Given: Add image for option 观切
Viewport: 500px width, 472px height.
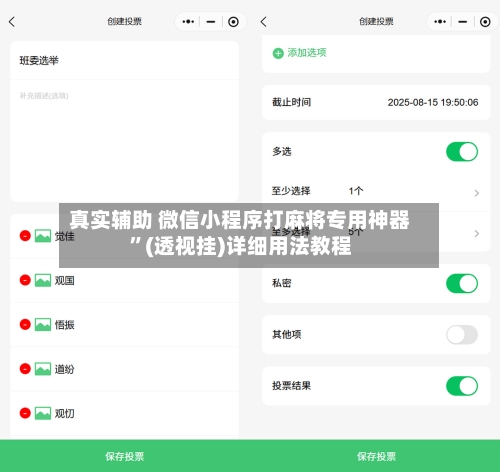Looking at the screenshot, I should [x=43, y=413].
